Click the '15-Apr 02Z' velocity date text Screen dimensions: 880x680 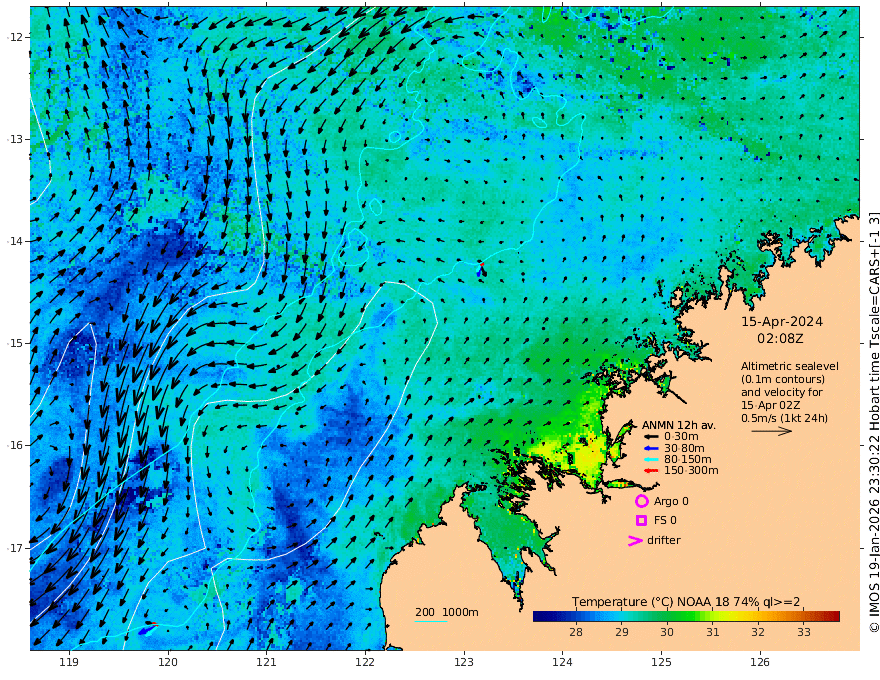tap(771, 405)
